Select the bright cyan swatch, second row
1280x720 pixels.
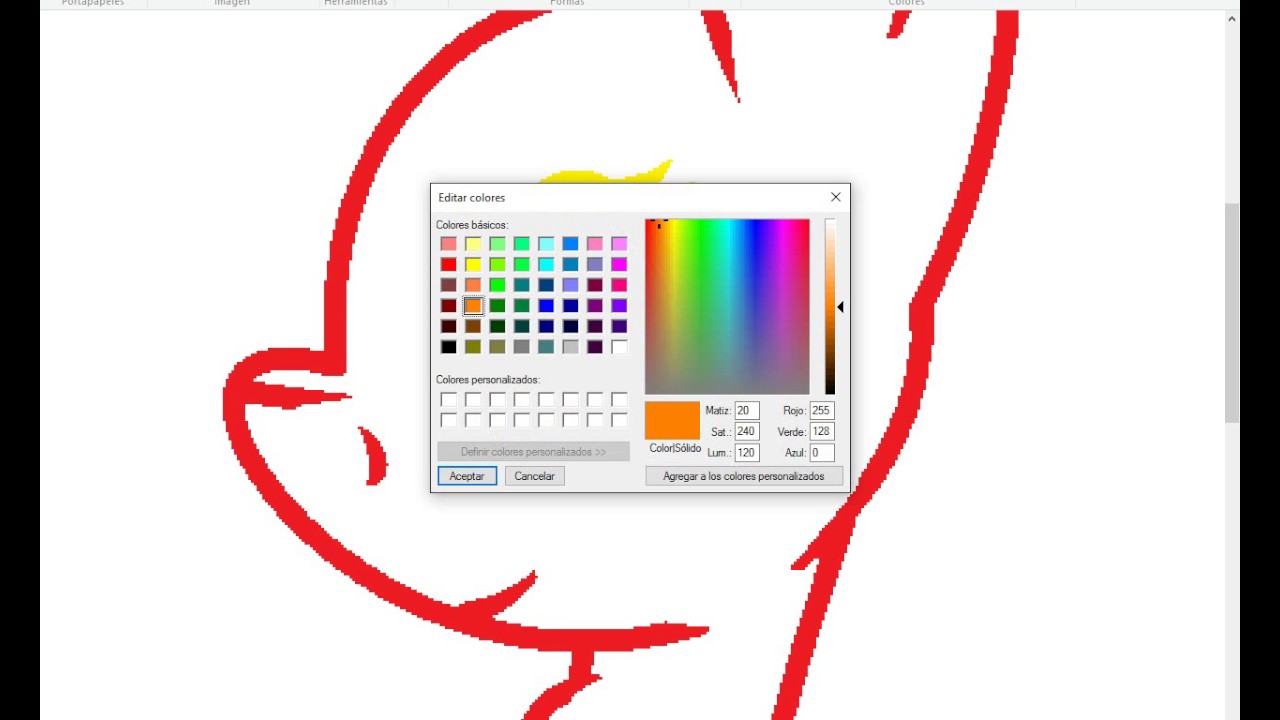pyautogui.click(x=546, y=264)
